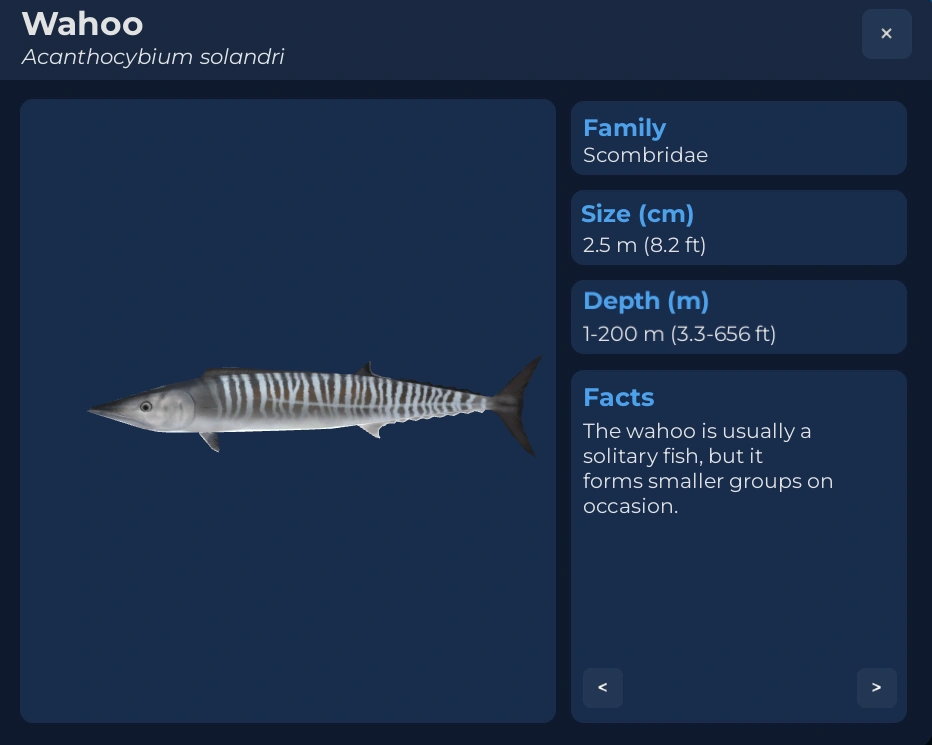Click the Depth (m) label

point(646,301)
